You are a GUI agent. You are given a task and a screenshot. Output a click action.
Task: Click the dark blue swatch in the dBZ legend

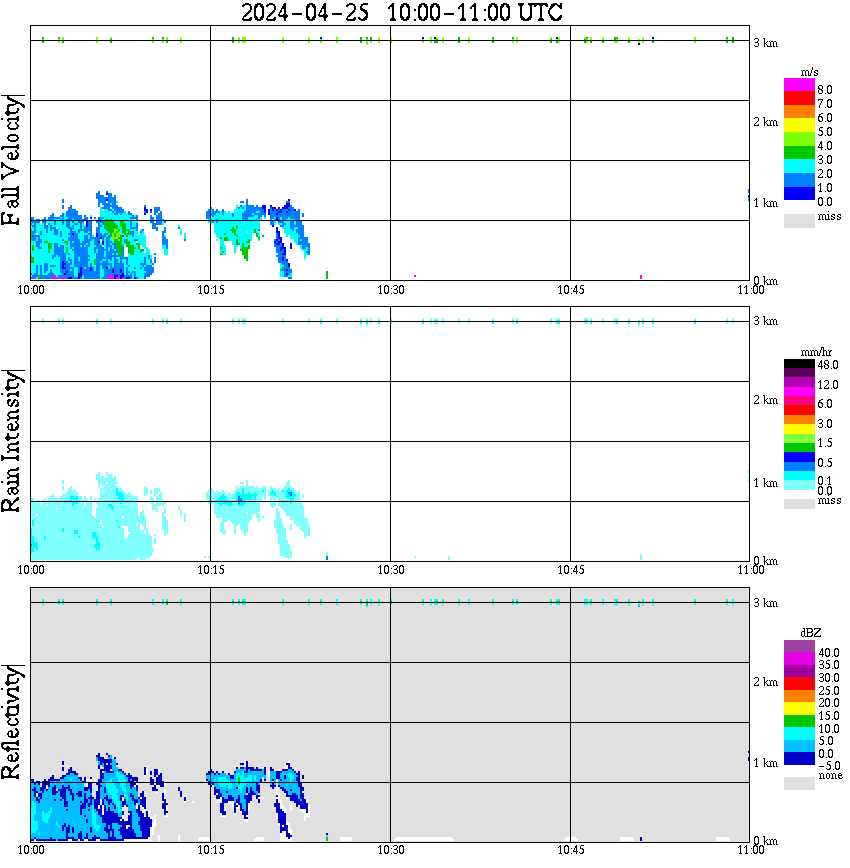pyautogui.click(x=799, y=758)
